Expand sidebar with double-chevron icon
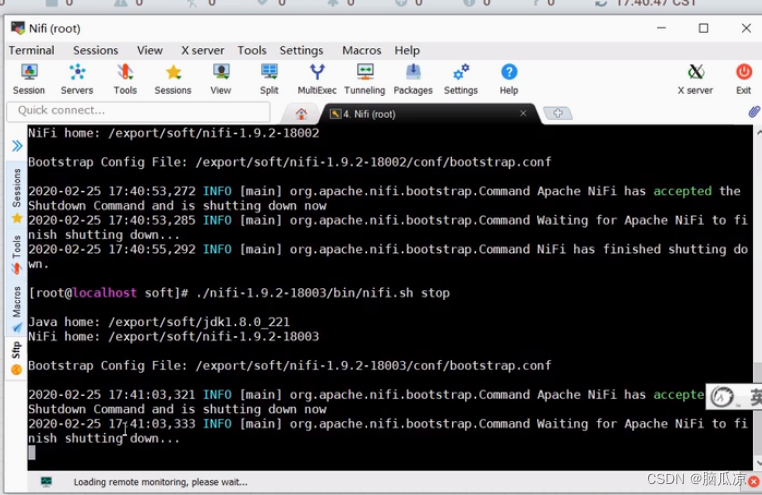This screenshot has height=495, width=762. [x=17, y=146]
